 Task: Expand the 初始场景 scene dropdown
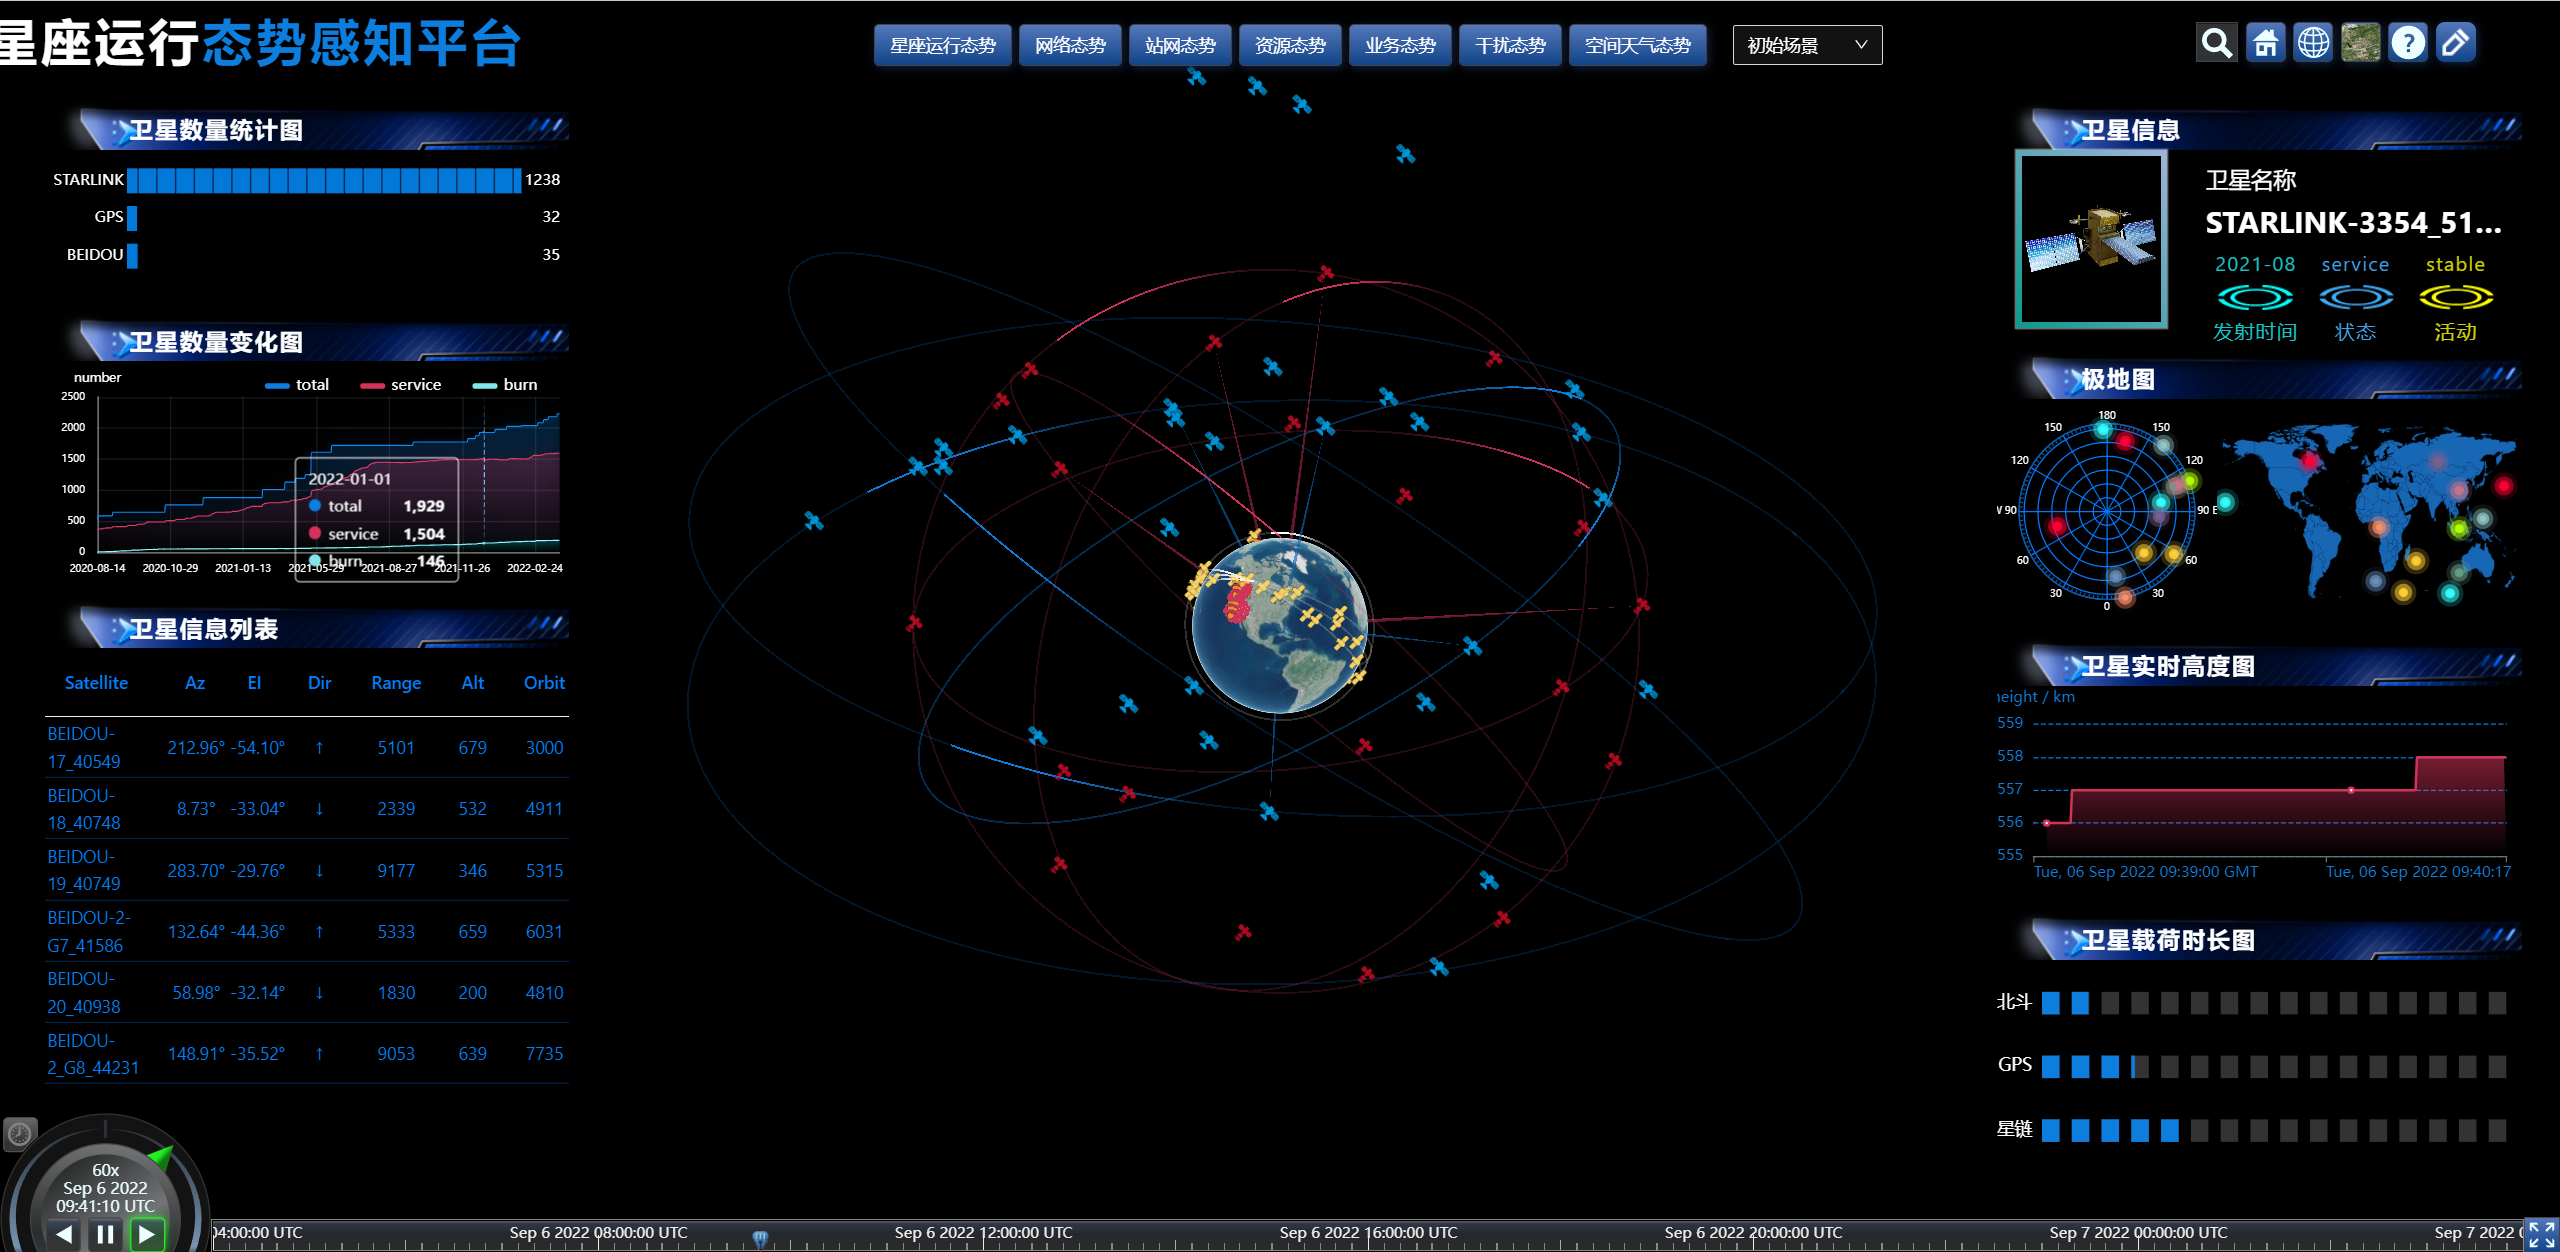(1806, 45)
